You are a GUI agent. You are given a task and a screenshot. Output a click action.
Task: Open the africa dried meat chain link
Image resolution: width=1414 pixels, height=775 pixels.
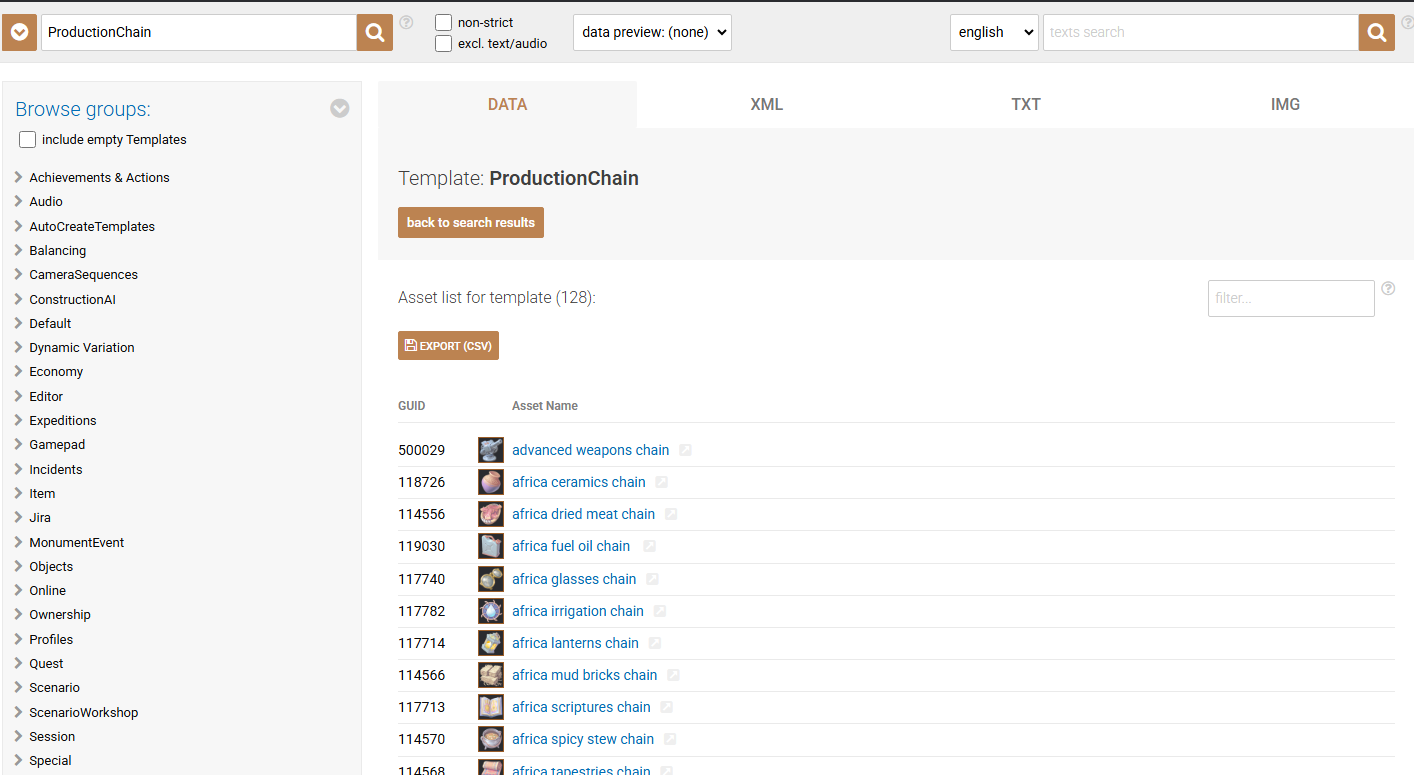pyautogui.click(x=583, y=514)
